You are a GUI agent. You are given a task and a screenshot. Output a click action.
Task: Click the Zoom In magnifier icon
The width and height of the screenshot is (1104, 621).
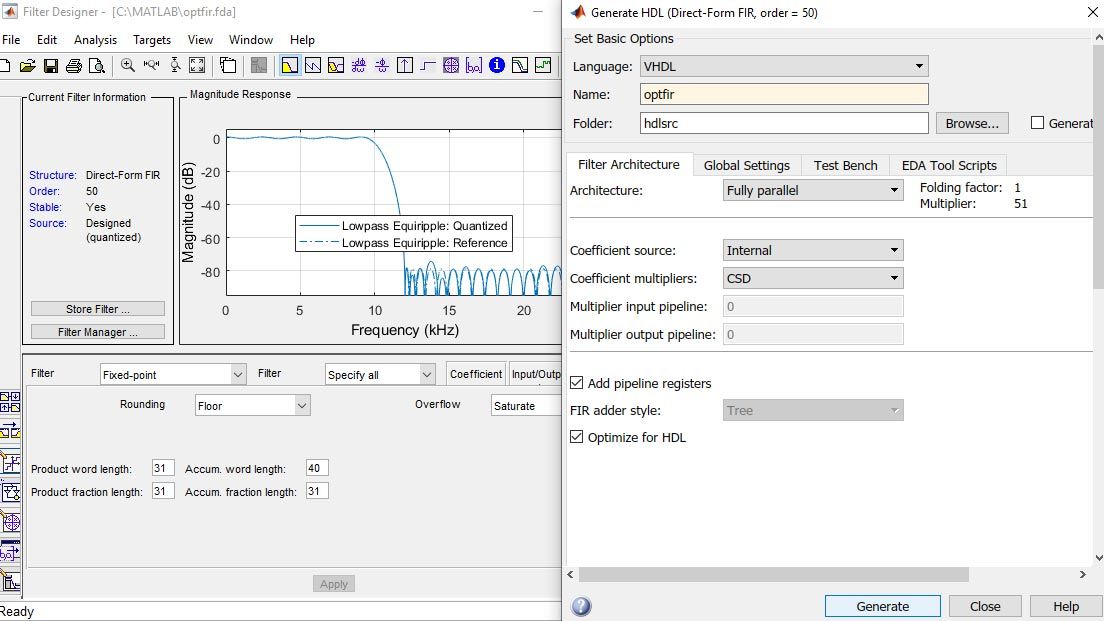pyautogui.click(x=128, y=66)
